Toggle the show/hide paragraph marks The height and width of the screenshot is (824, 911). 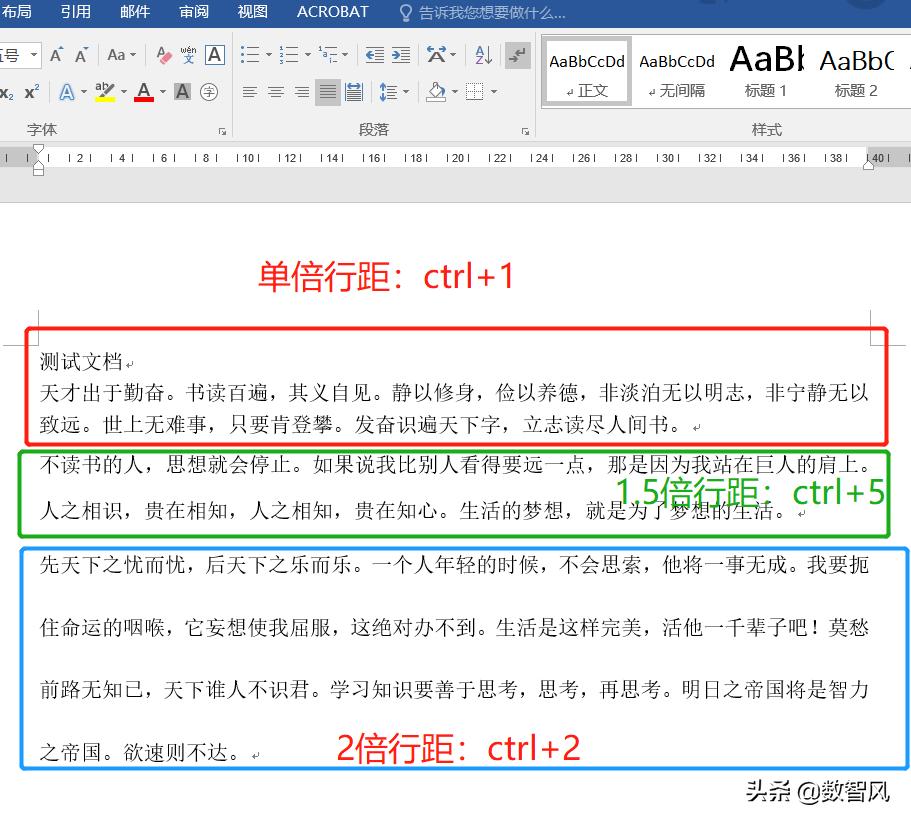click(x=520, y=55)
